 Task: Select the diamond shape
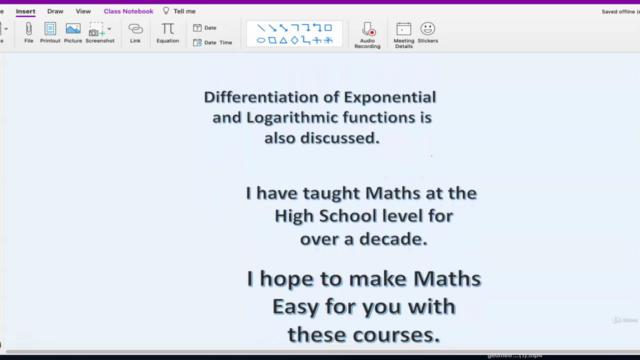pos(295,40)
